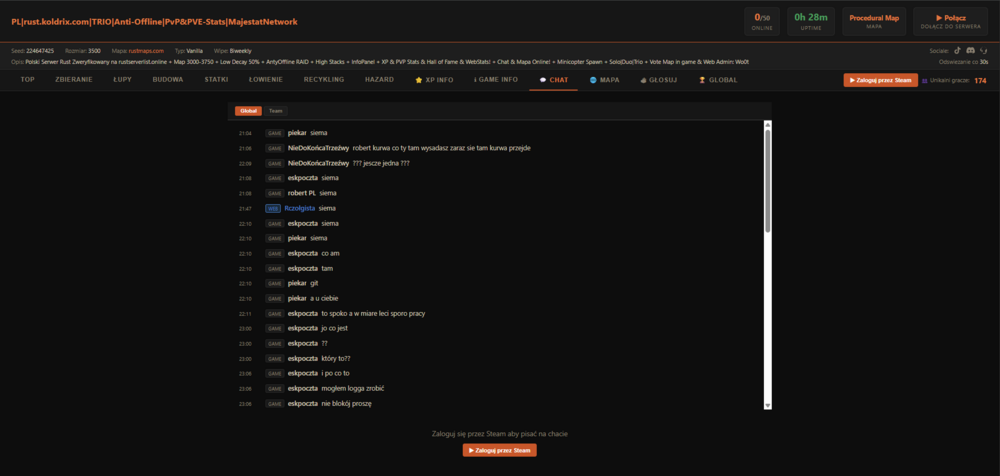This screenshot has height=476, width=1000.
Task: Click the message 'to spoko a w miare leci sporo pracy'
Action: [373, 313]
